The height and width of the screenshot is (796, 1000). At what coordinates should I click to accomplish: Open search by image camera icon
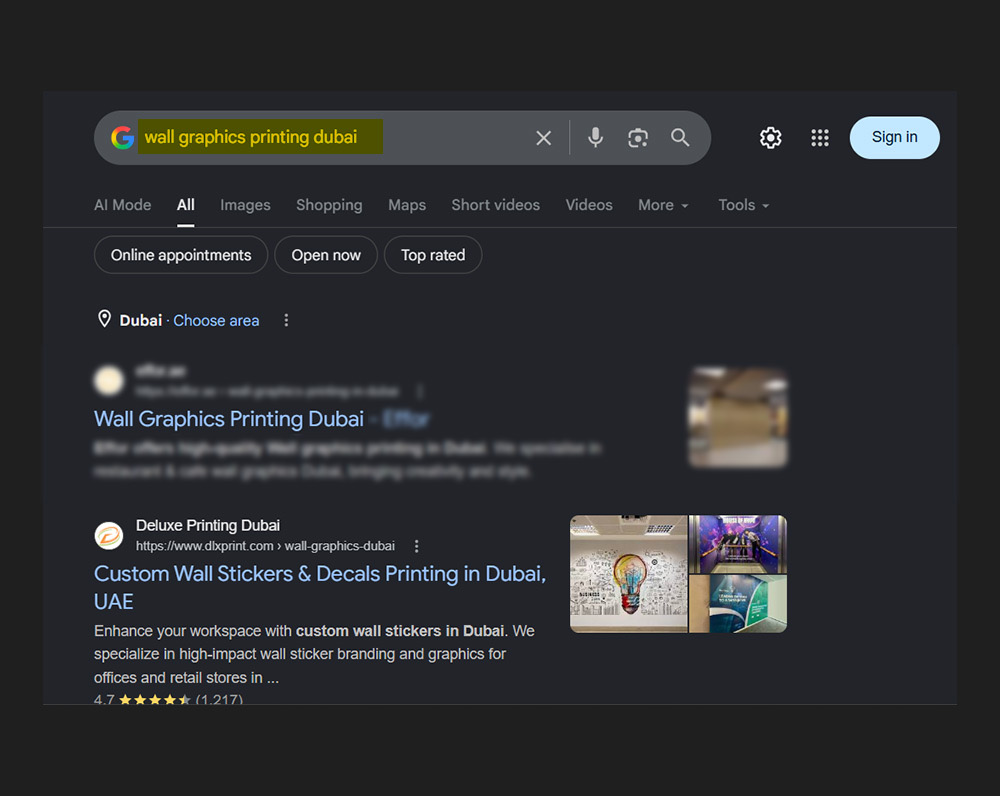click(x=638, y=138)
